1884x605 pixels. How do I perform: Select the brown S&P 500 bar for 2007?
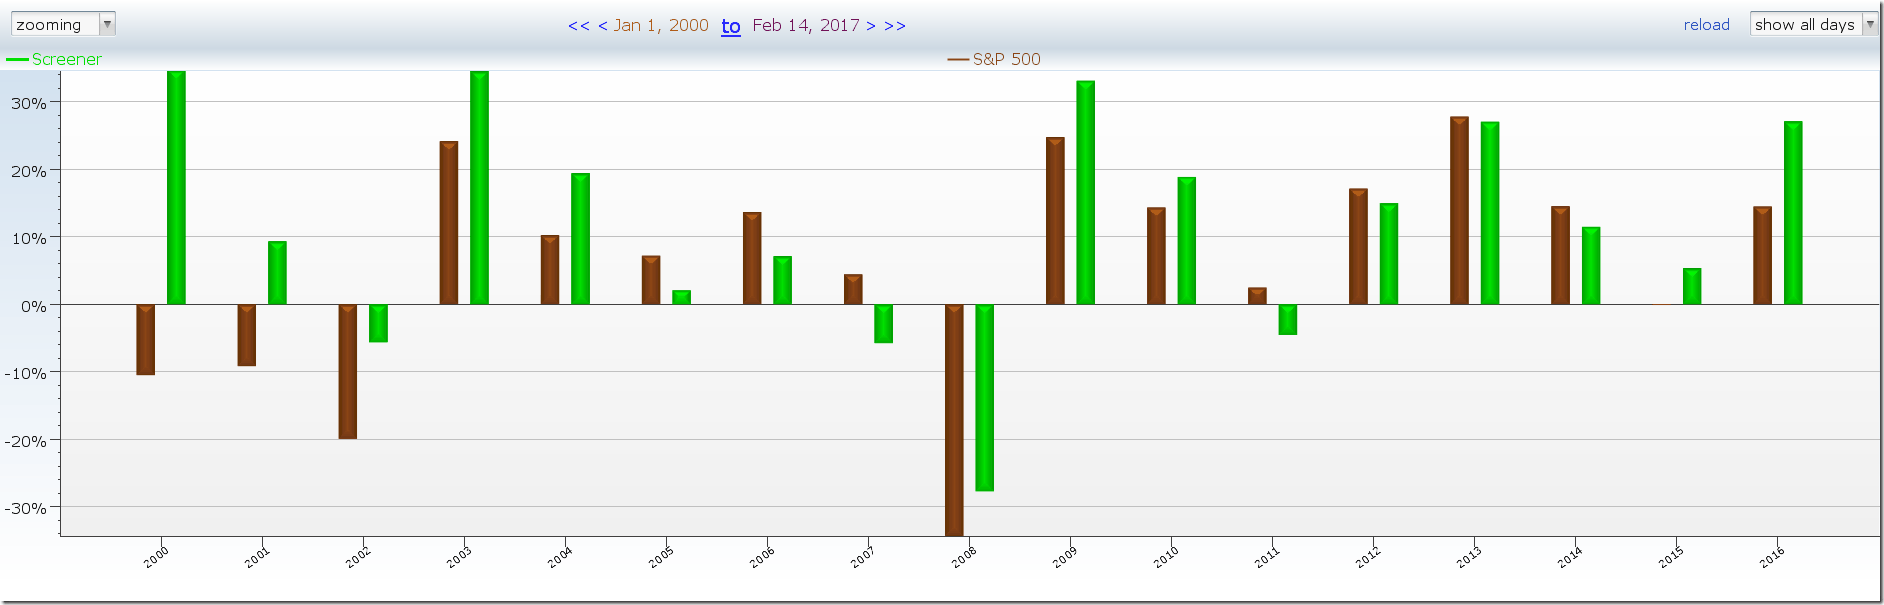853,289
